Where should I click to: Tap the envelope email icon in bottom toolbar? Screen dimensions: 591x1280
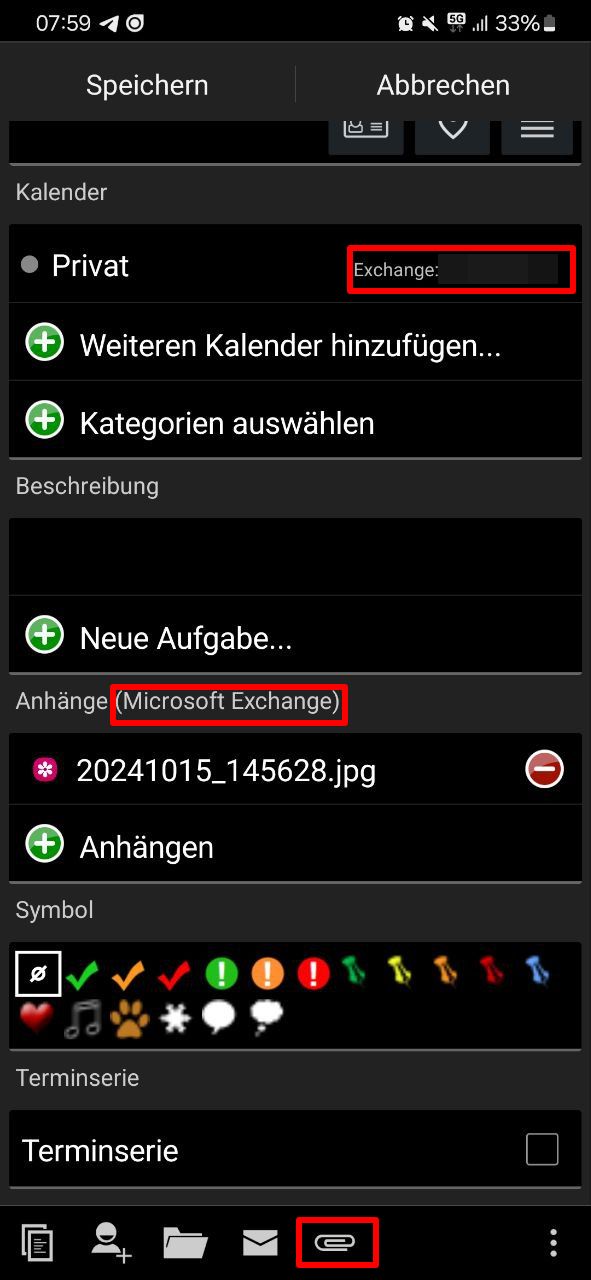tap(260, 1242)
